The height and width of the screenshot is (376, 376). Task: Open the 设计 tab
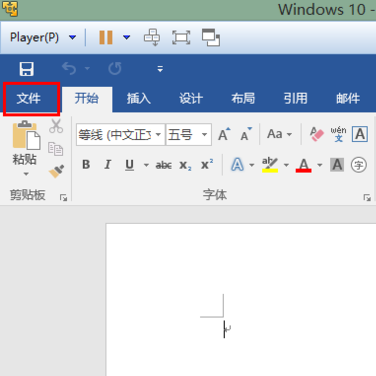[191, 99]
